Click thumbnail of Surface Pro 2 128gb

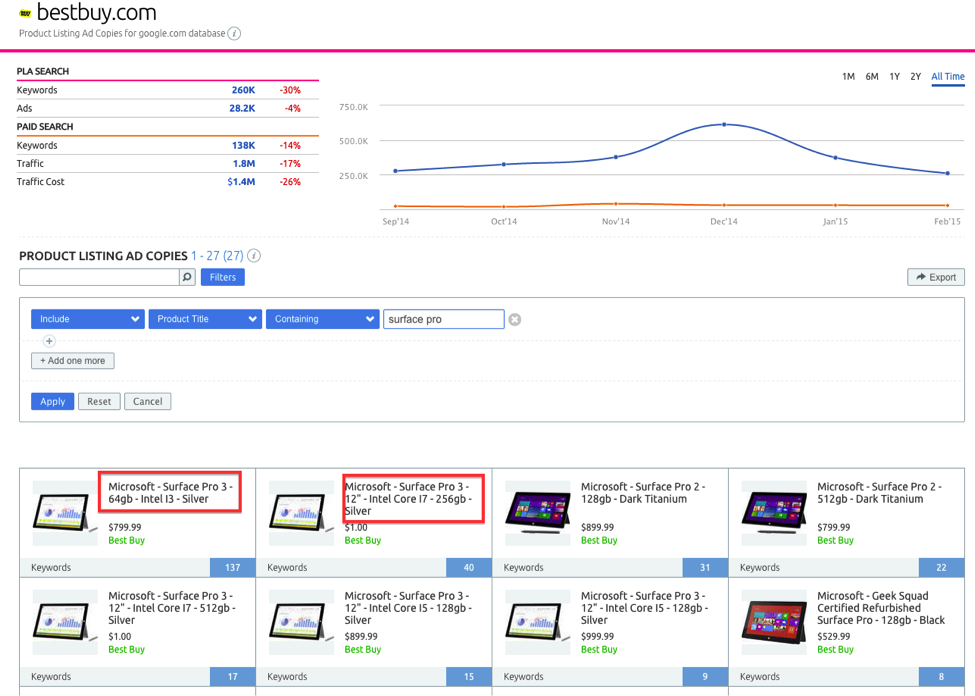(537, 513)
